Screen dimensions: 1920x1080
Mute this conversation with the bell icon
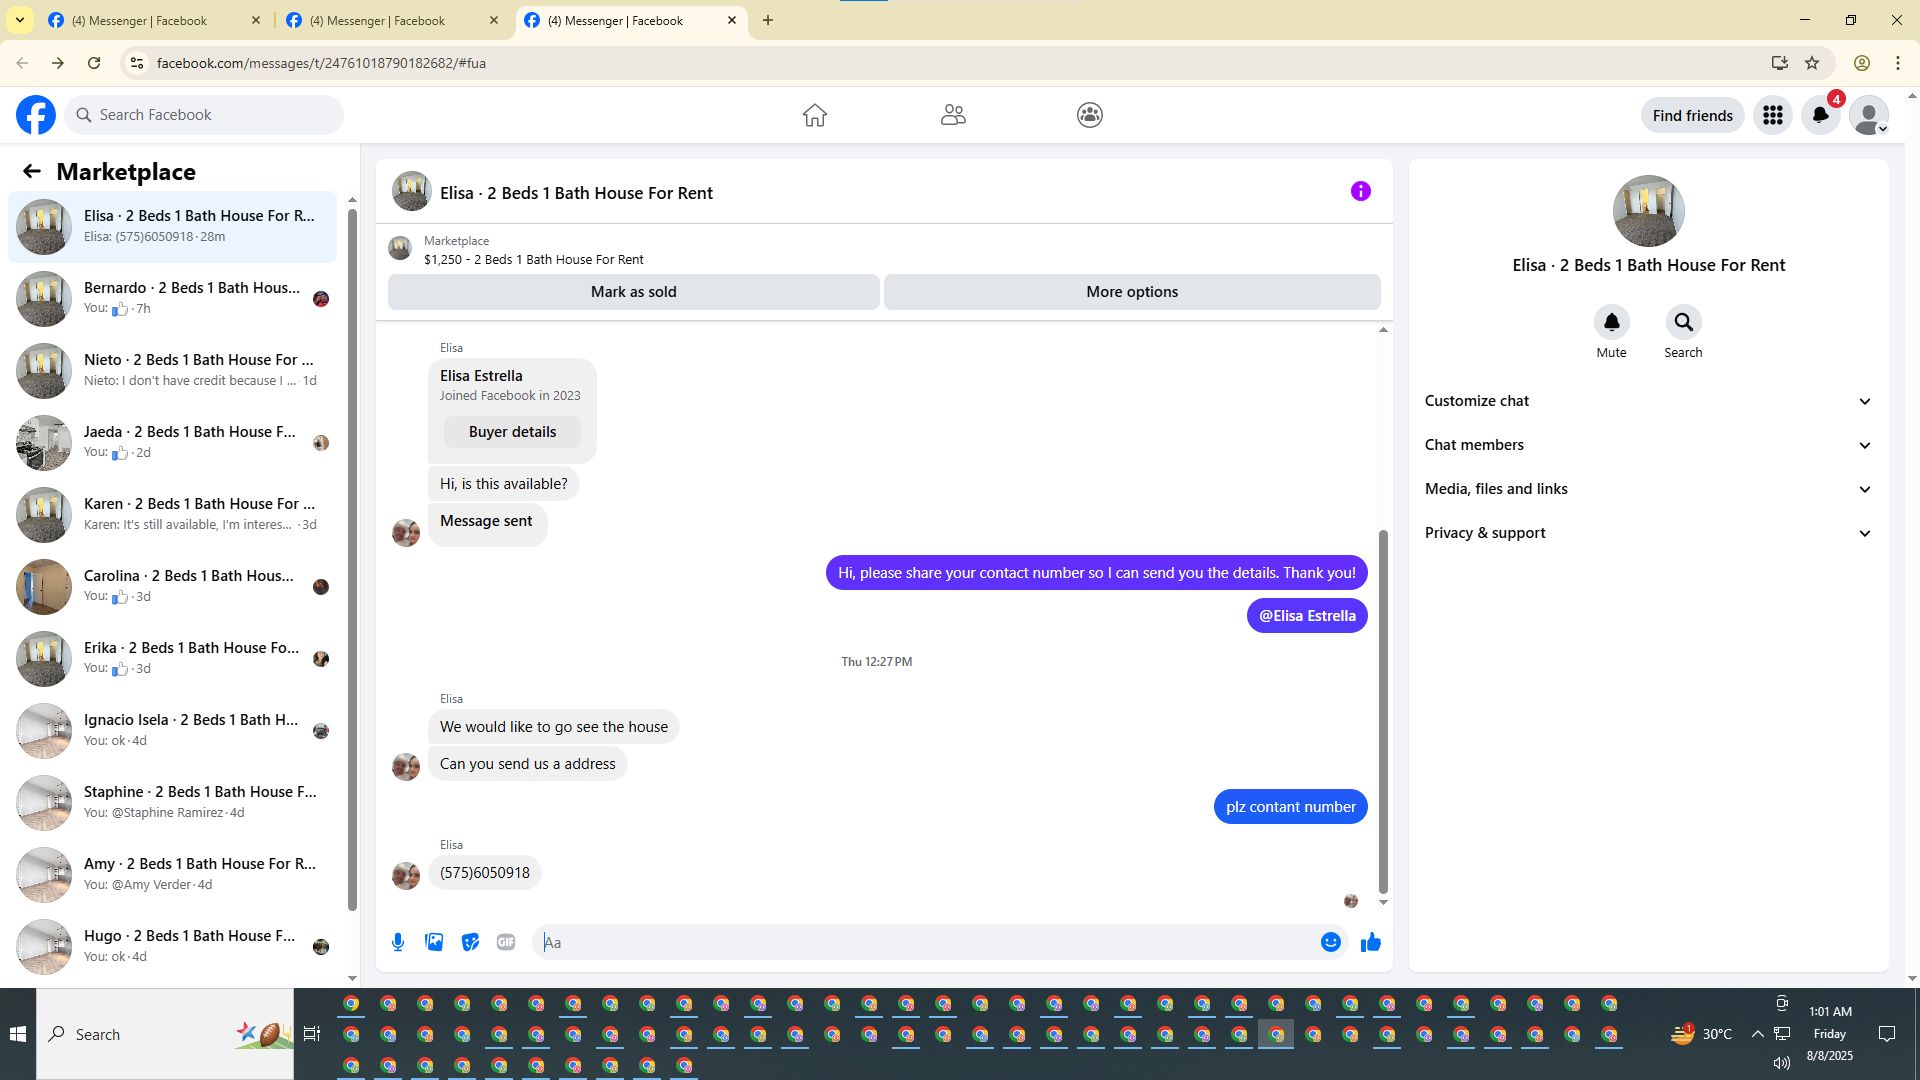pos(1611,322)
